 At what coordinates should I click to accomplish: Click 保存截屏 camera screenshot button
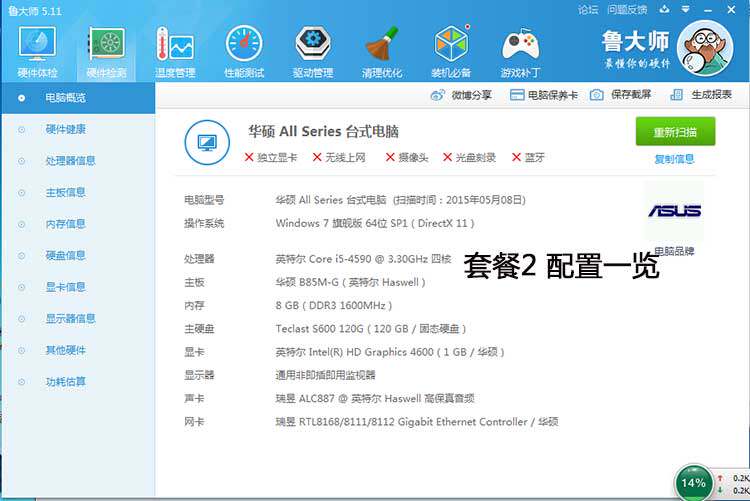[x=620, y=95]
